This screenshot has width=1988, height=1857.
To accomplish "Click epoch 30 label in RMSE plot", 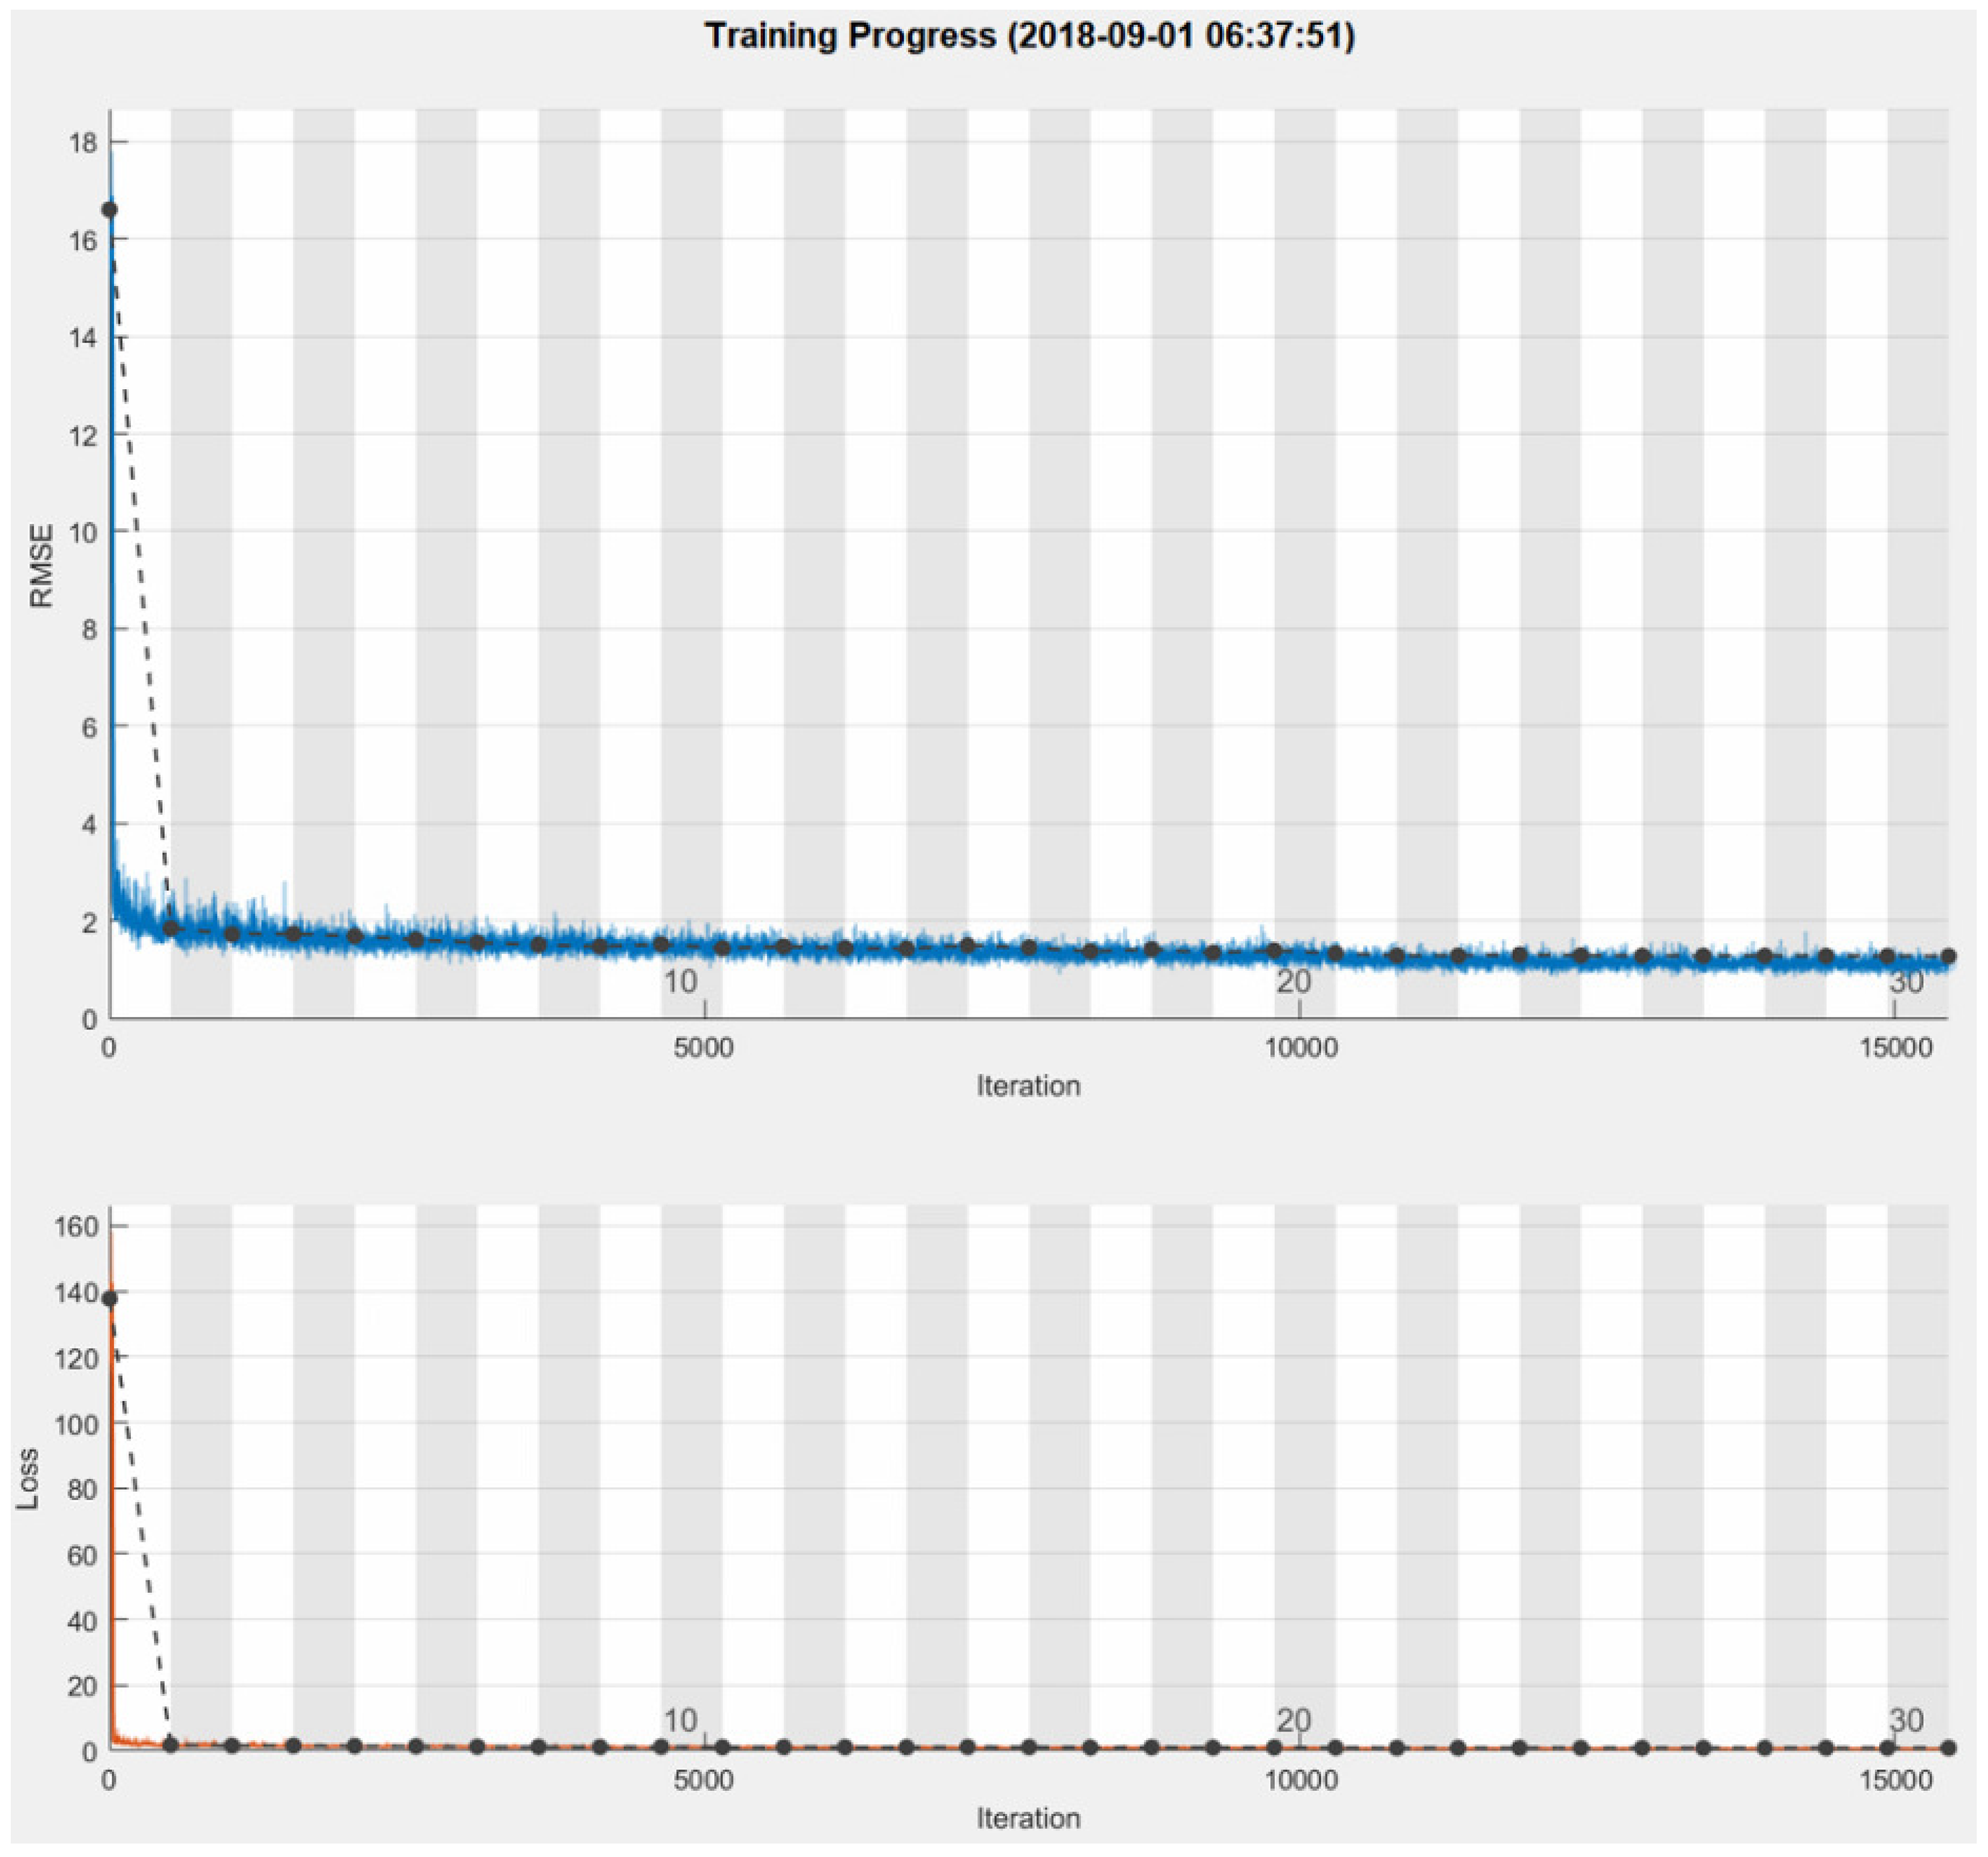I will [x=1906, y=982].
